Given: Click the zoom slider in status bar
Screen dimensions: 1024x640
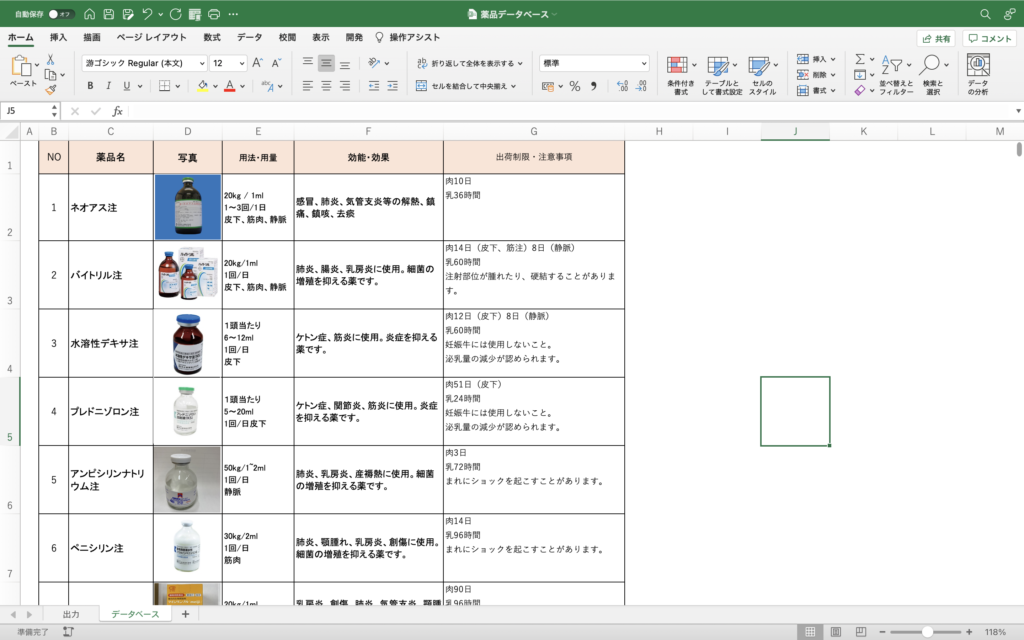Looking at the screenshot, I should pos(928,632).
